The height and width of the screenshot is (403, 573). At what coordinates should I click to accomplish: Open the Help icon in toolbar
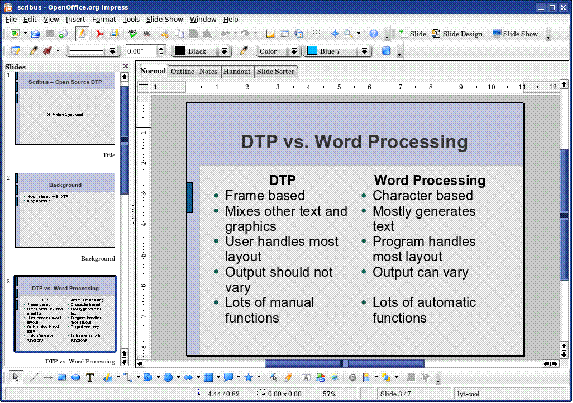click(x=373, y=34)
